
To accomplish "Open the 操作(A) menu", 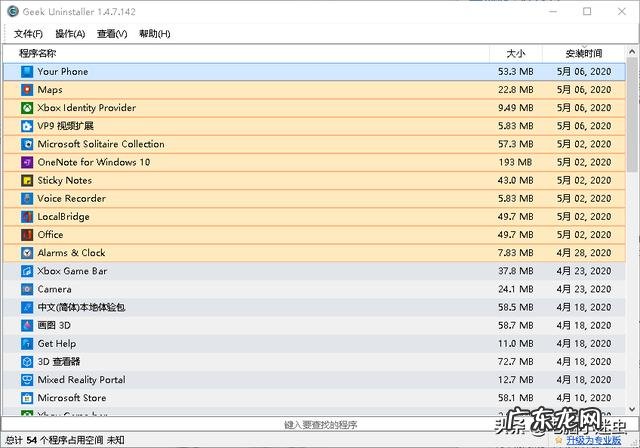I will [x=70, y=34].
